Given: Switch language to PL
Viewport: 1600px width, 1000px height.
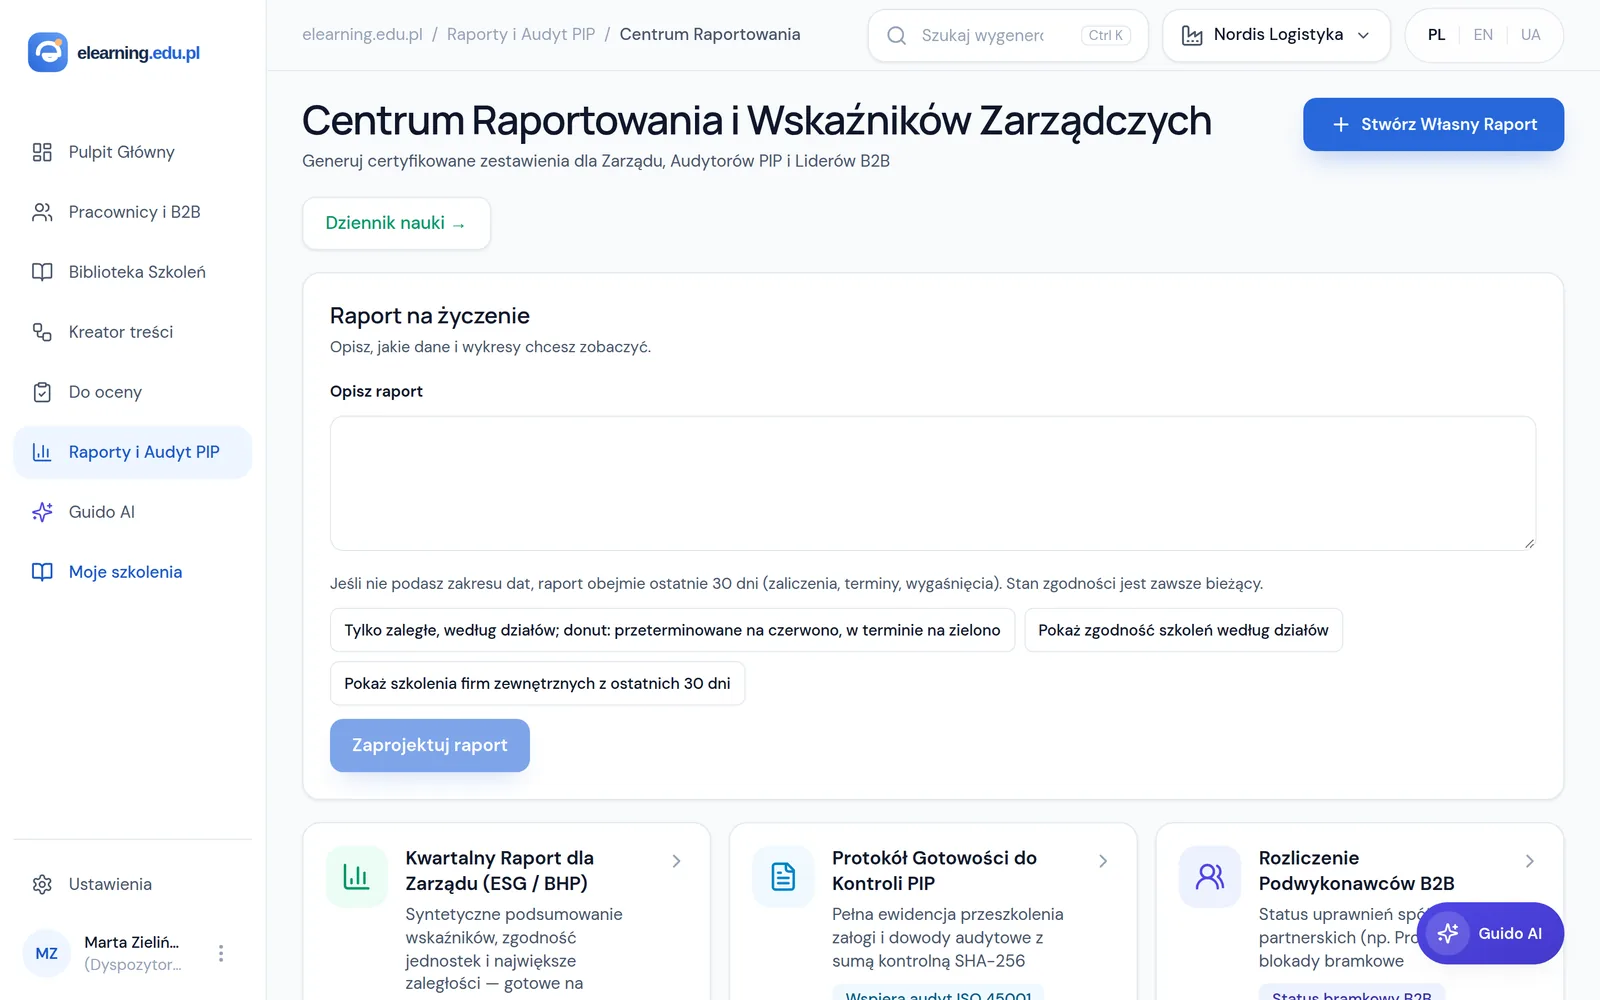Looking at the screenshot, I should 1436,35.
